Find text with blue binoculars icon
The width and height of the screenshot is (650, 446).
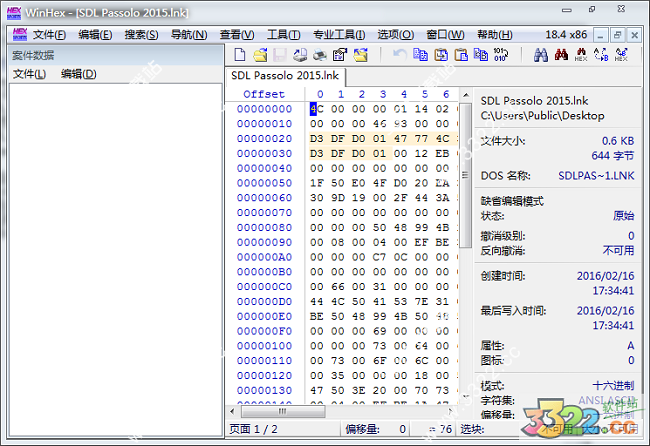pyautogui.click(x=541, y=55)
